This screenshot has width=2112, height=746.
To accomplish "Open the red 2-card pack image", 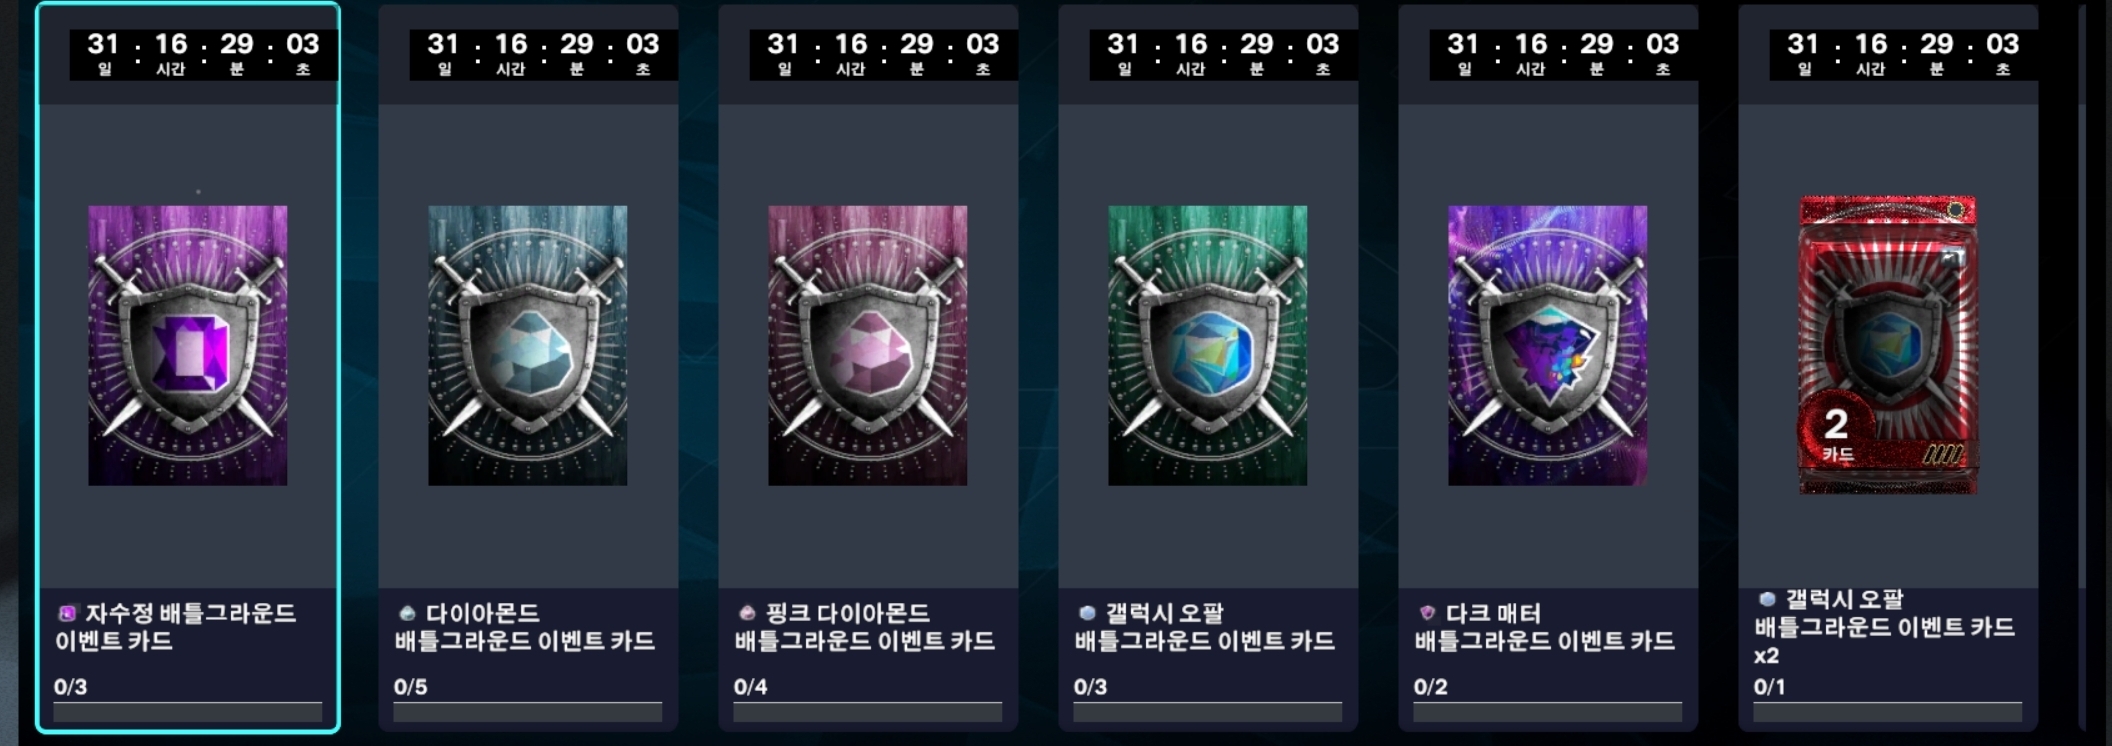I will click(x=1888, y=345).
